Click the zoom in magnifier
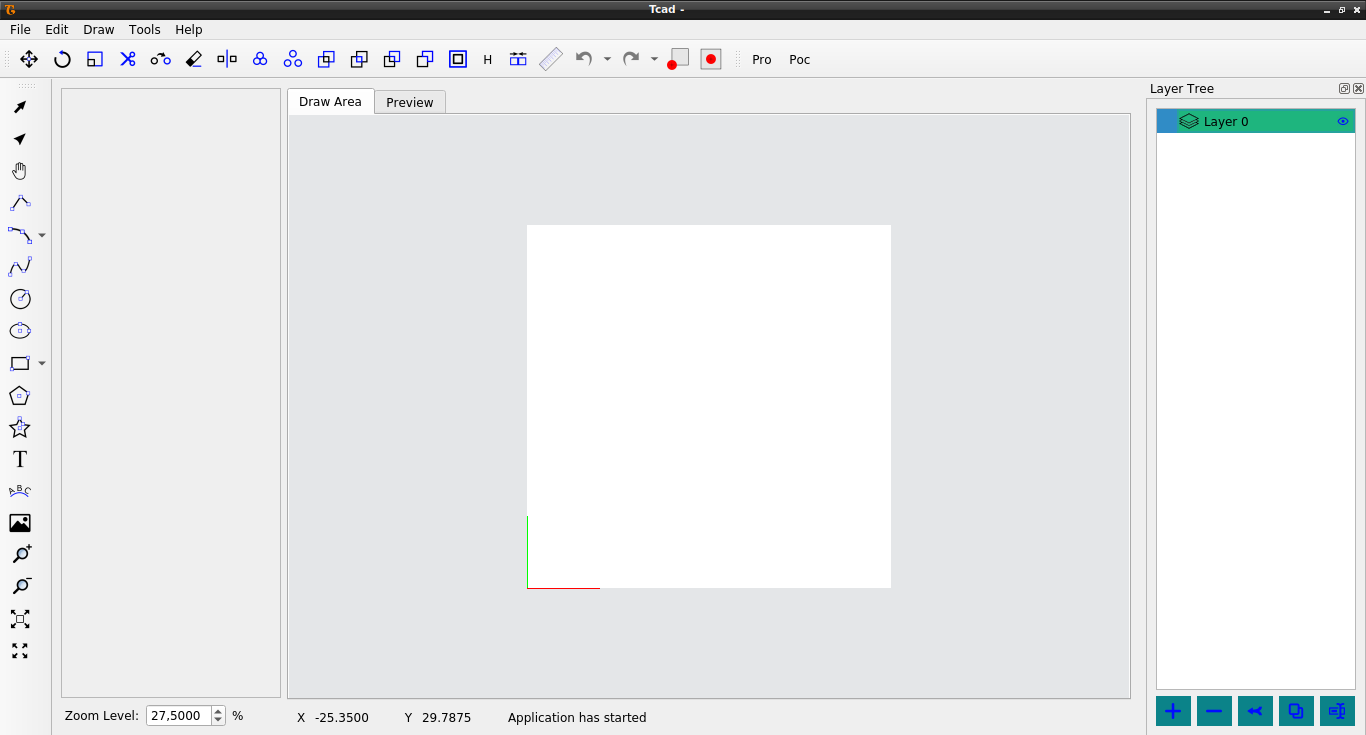This screenshot has height=735, width=1366. [x=20, y=555]
